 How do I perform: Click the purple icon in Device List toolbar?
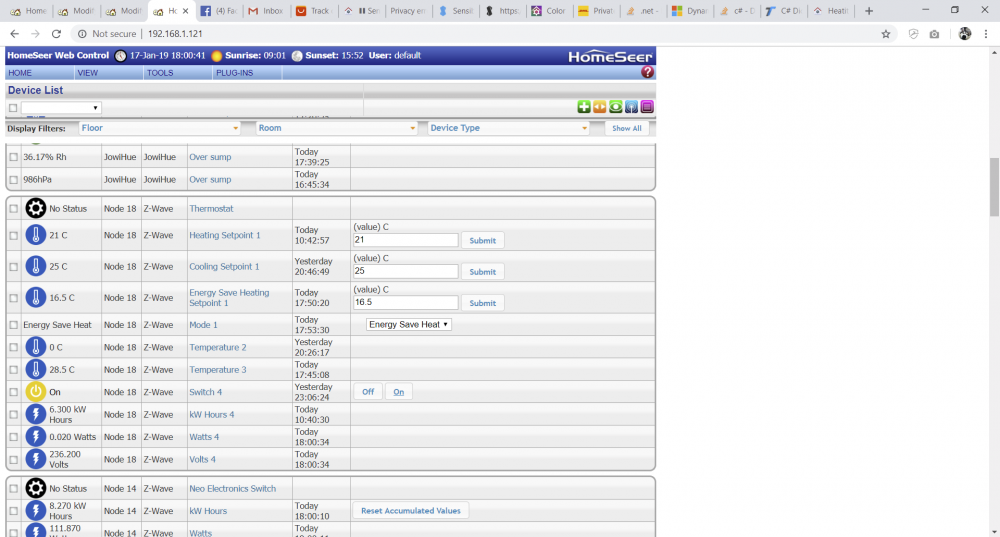pyautogui.click(x=647, y=107)
